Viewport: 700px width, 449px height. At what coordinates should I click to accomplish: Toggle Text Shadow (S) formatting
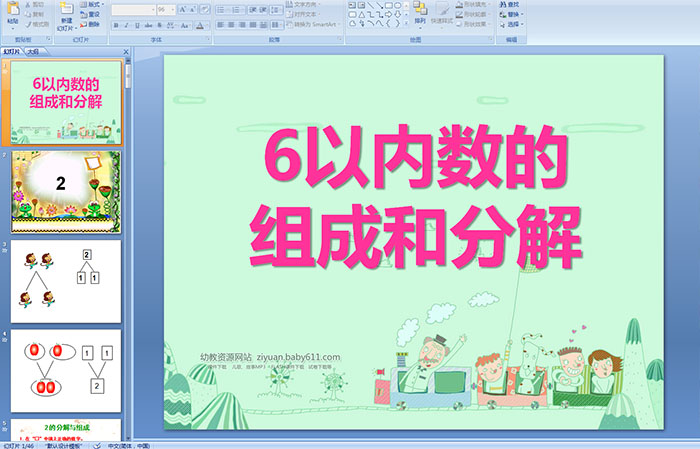[159, 25]
